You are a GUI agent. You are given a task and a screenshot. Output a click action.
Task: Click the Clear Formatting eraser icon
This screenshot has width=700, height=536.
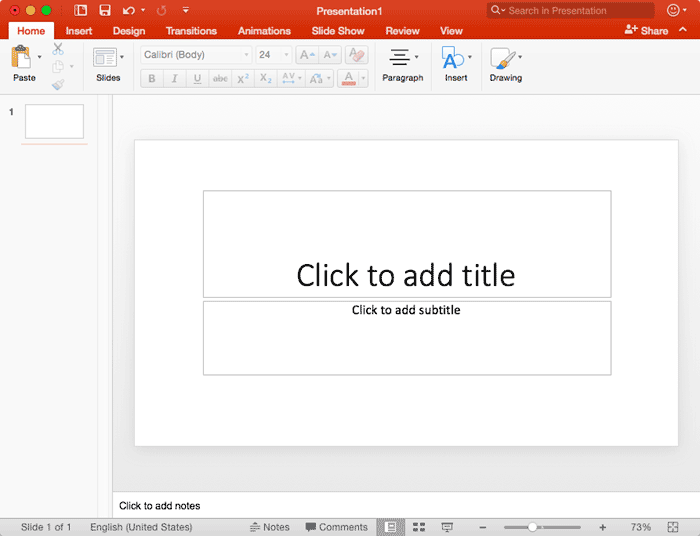[356, 55]
